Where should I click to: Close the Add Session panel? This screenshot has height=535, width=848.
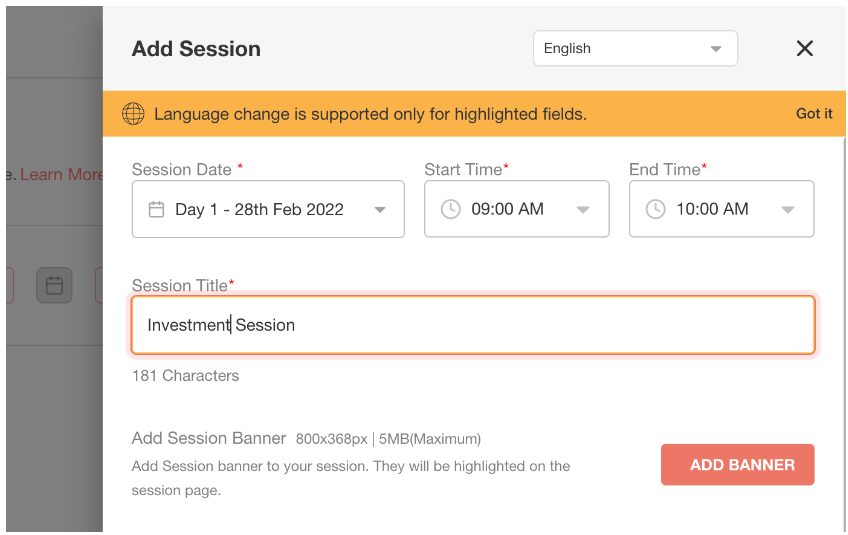805,48
